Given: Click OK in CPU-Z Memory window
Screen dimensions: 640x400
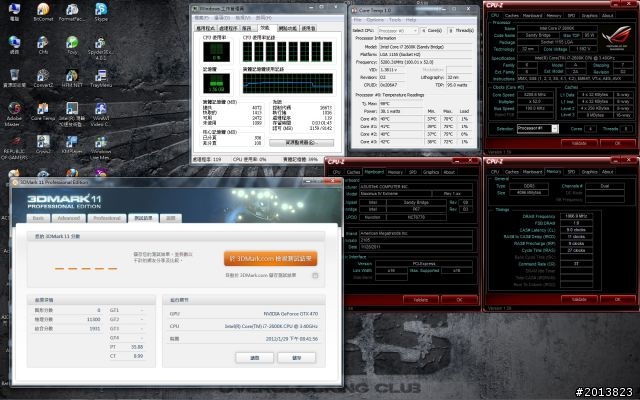Looking at the screenshot, I should click(x=617, y=299).
